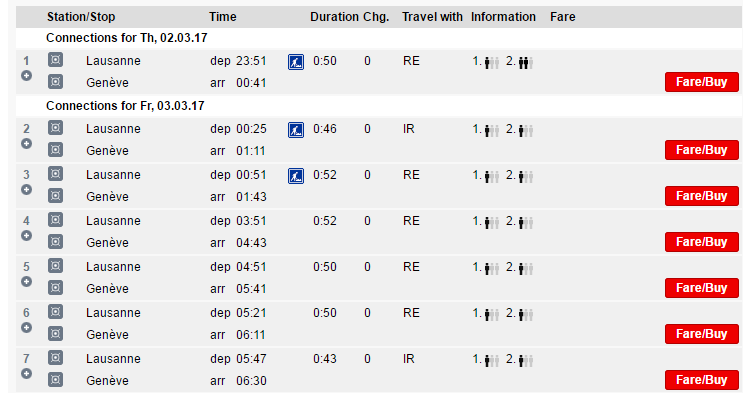Click the Duration column header
Viewport: 743px width, 393px height.
(x=335, y=17)
